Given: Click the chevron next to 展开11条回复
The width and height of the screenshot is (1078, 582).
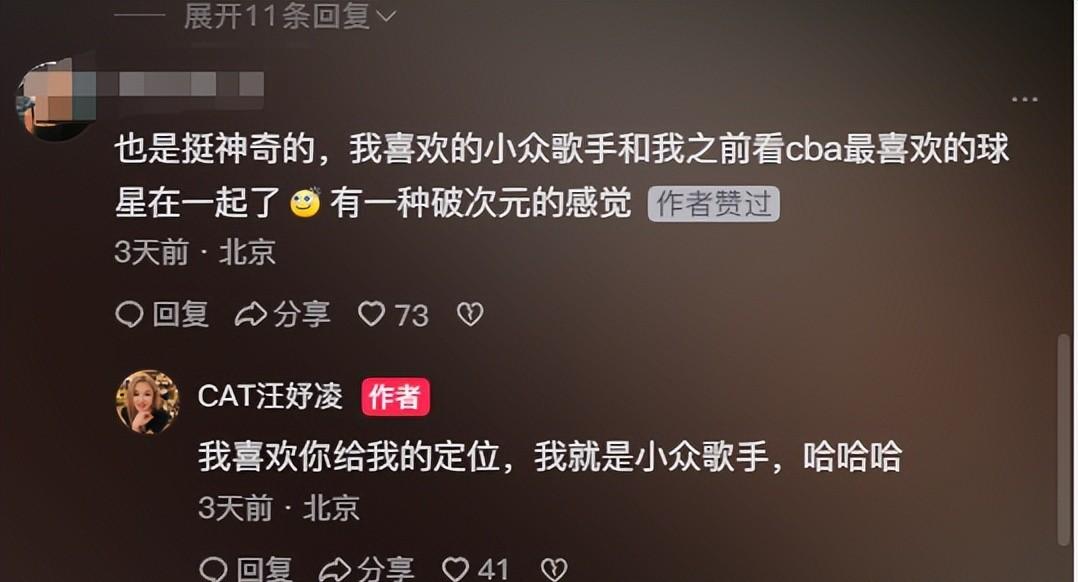Looking at the screenshot, I should pyautogui.click(x=386, y=16).
